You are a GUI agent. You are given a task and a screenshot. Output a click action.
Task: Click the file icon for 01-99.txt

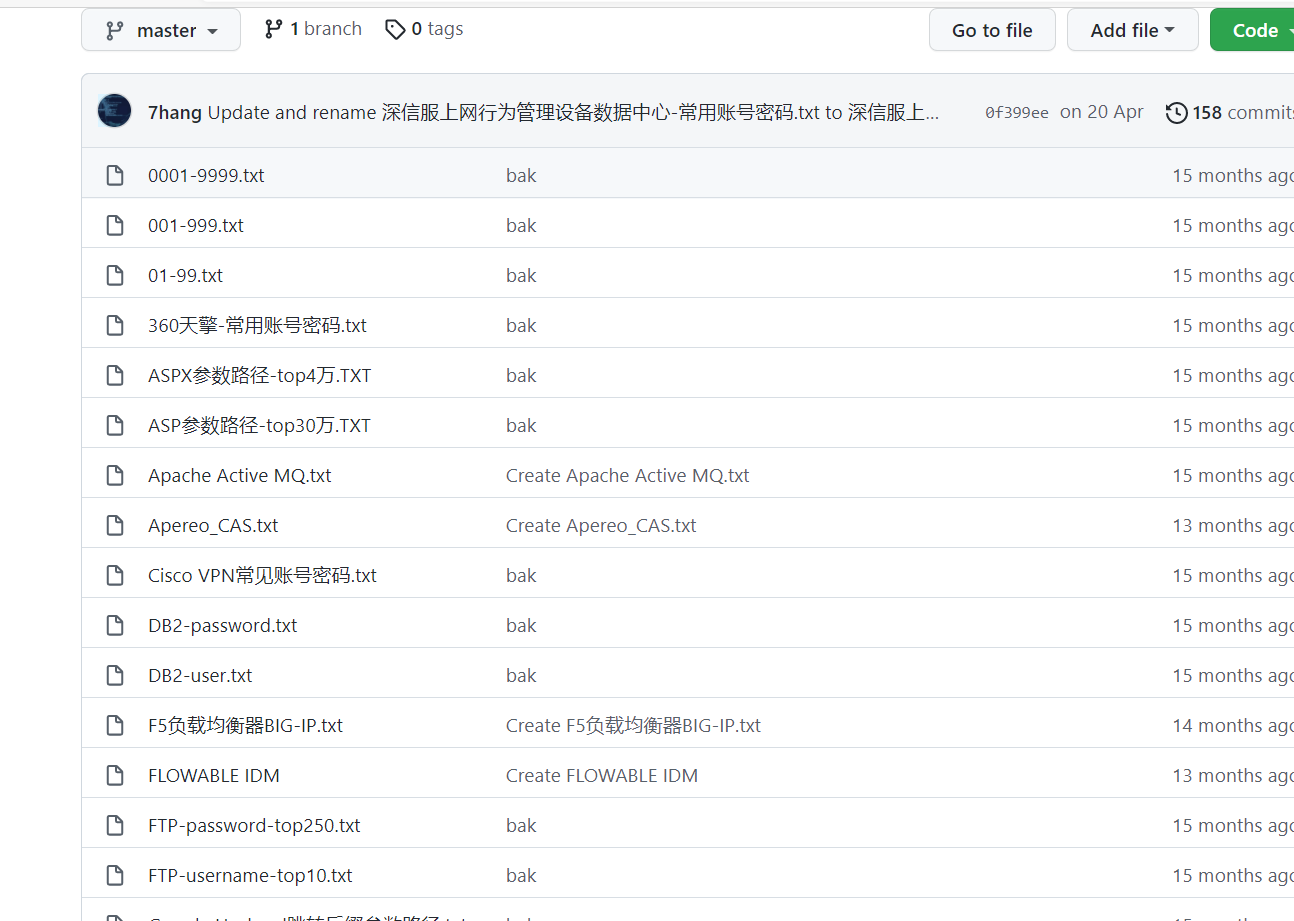pos(115,276)
